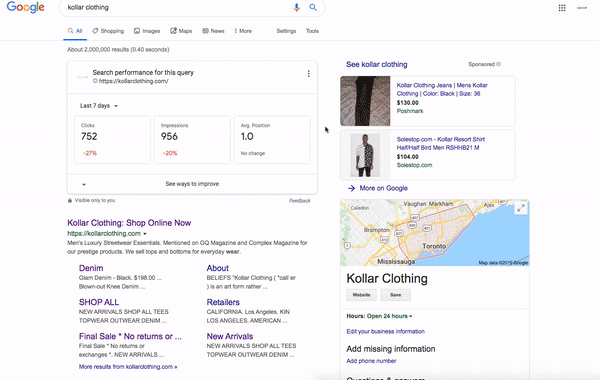Click the Sponsored info icon
Viewport: 600px width, 380px height.
[498, 64]
